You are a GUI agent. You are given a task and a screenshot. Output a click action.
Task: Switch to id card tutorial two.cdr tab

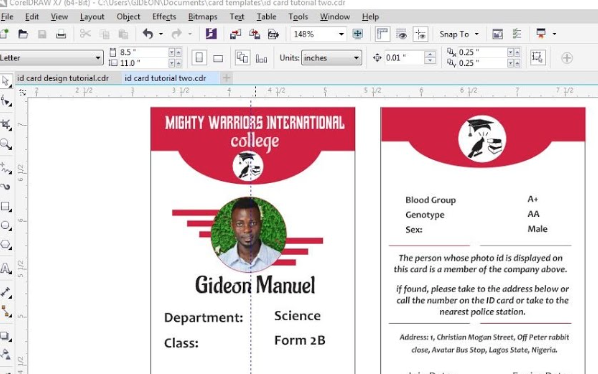point(165,78)
